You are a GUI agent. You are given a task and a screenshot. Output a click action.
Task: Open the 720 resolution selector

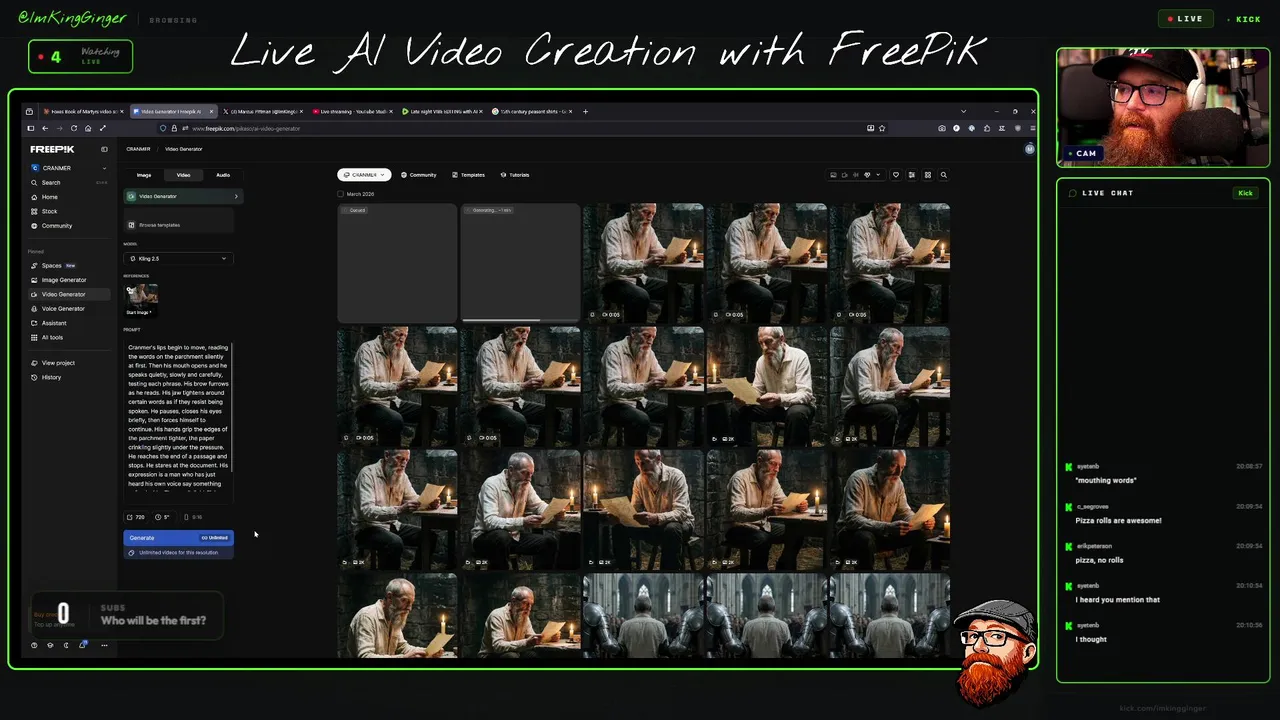[x=135, y=517]
